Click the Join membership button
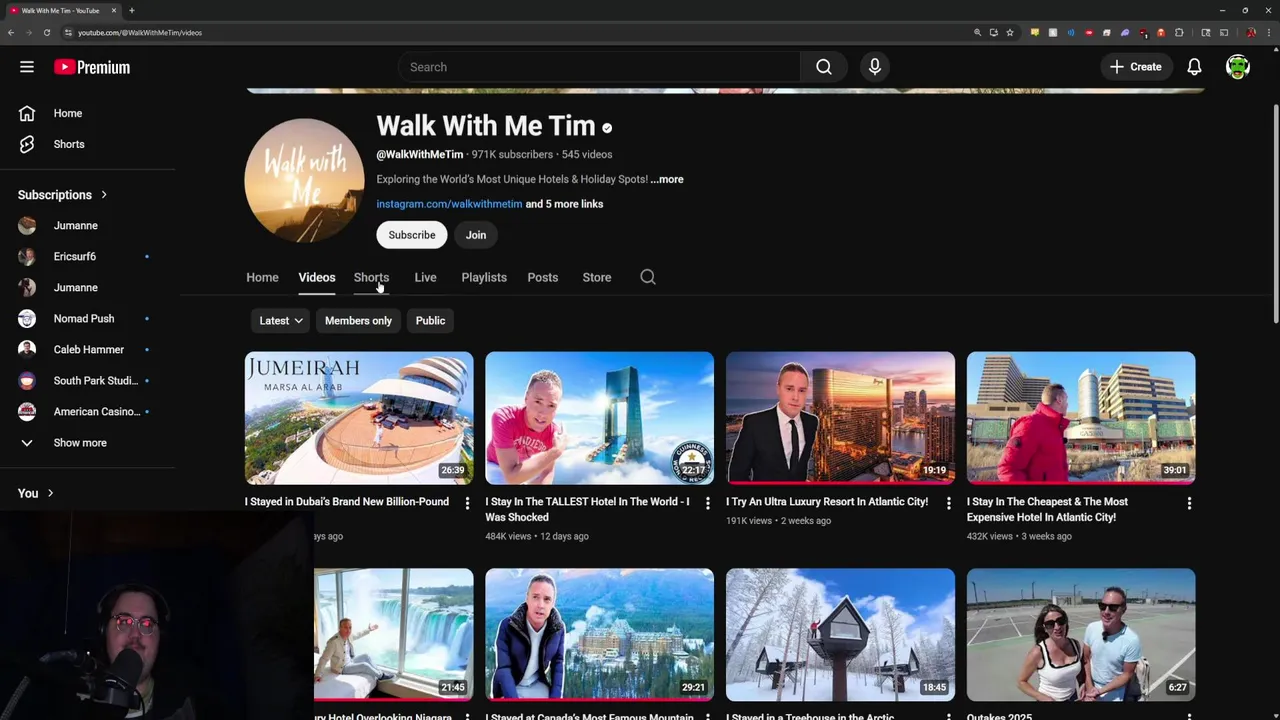The height and width of the screenshot is (720, 1280). pos(476,235)
